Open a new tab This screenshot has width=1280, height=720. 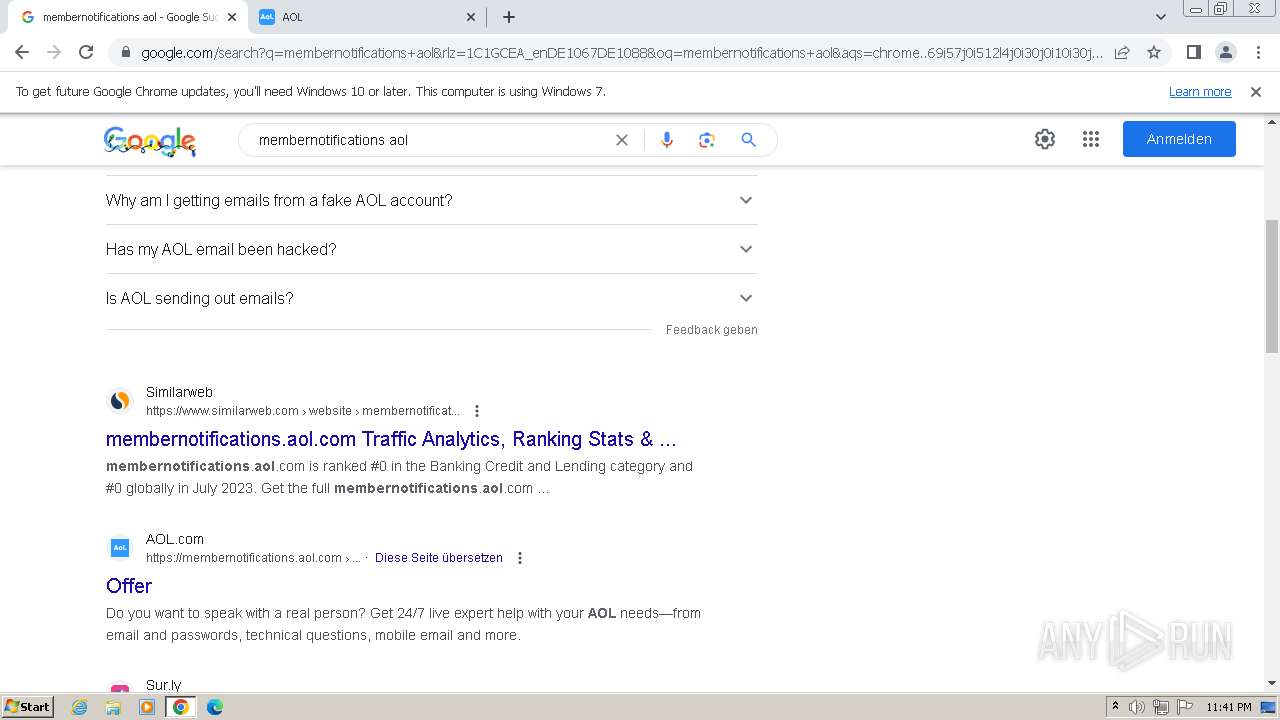click(x=508, y=17)
